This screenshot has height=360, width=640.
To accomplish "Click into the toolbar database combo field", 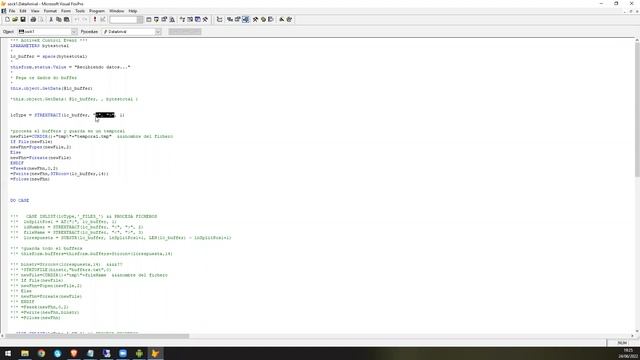I will [123, 19].
